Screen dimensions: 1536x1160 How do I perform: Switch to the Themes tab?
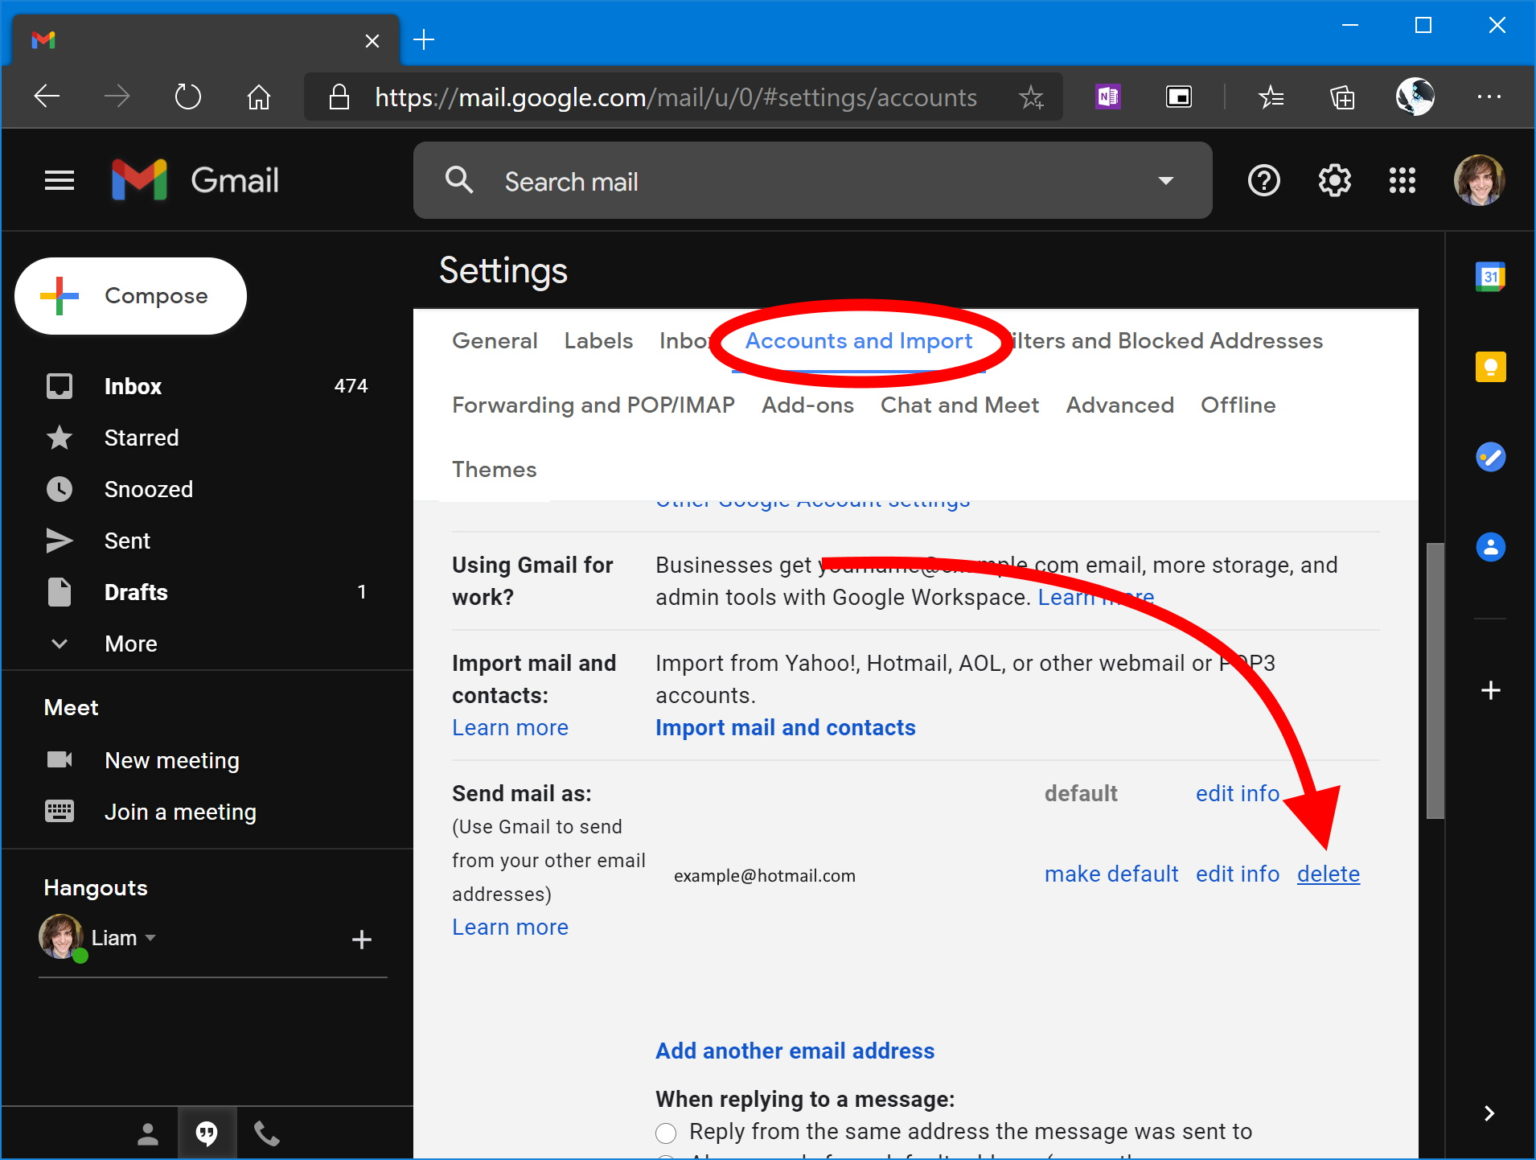click(494, 469)
